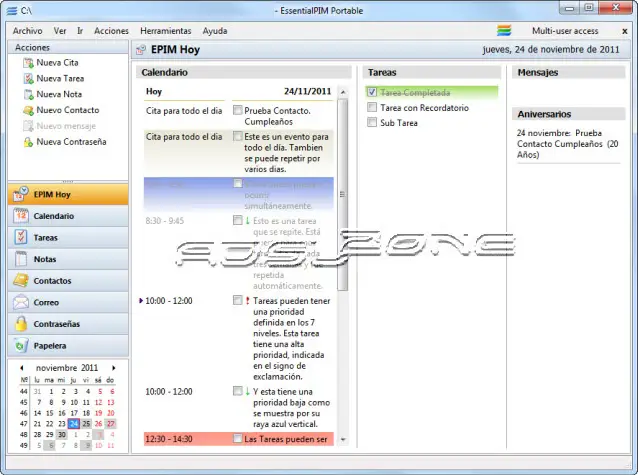
Task: Click the EPIM Hoy header icon
Action: [141, 50]
